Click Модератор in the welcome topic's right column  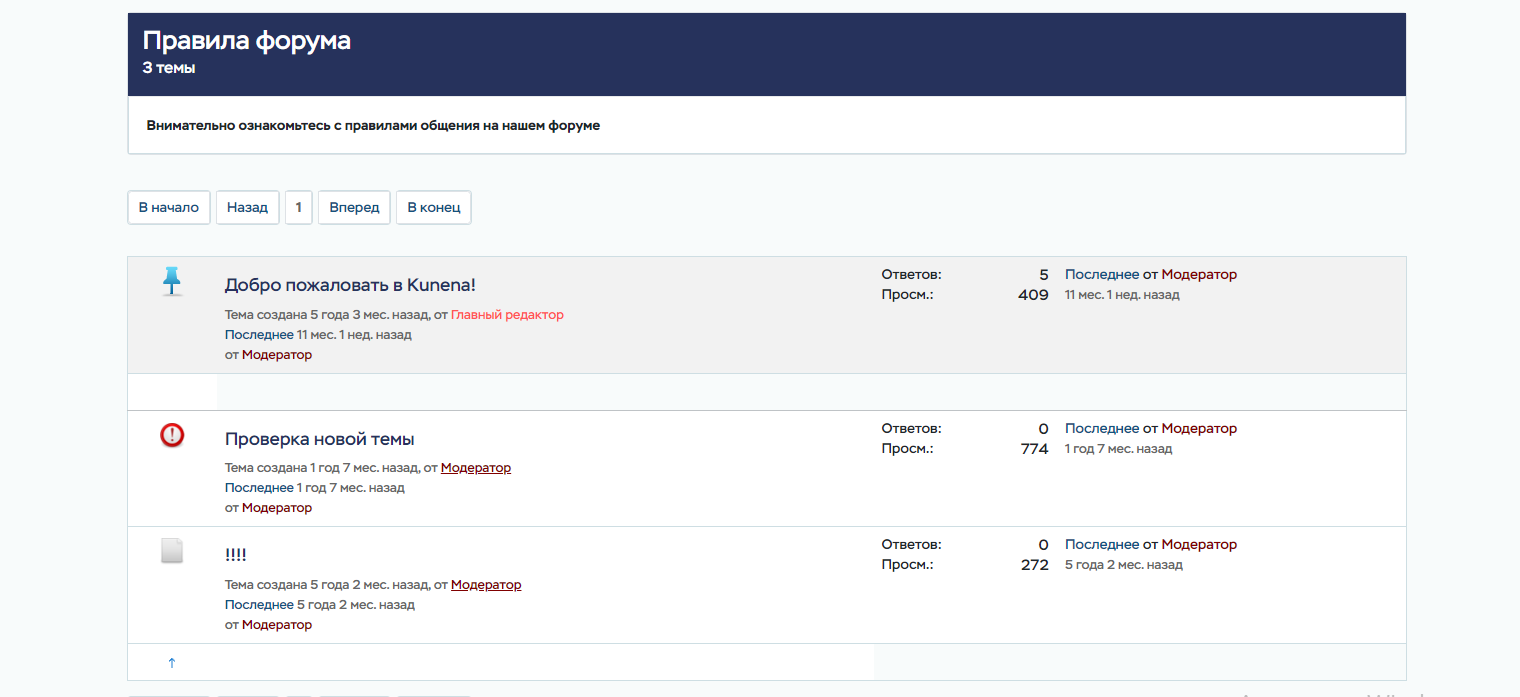pos(1198,275)
